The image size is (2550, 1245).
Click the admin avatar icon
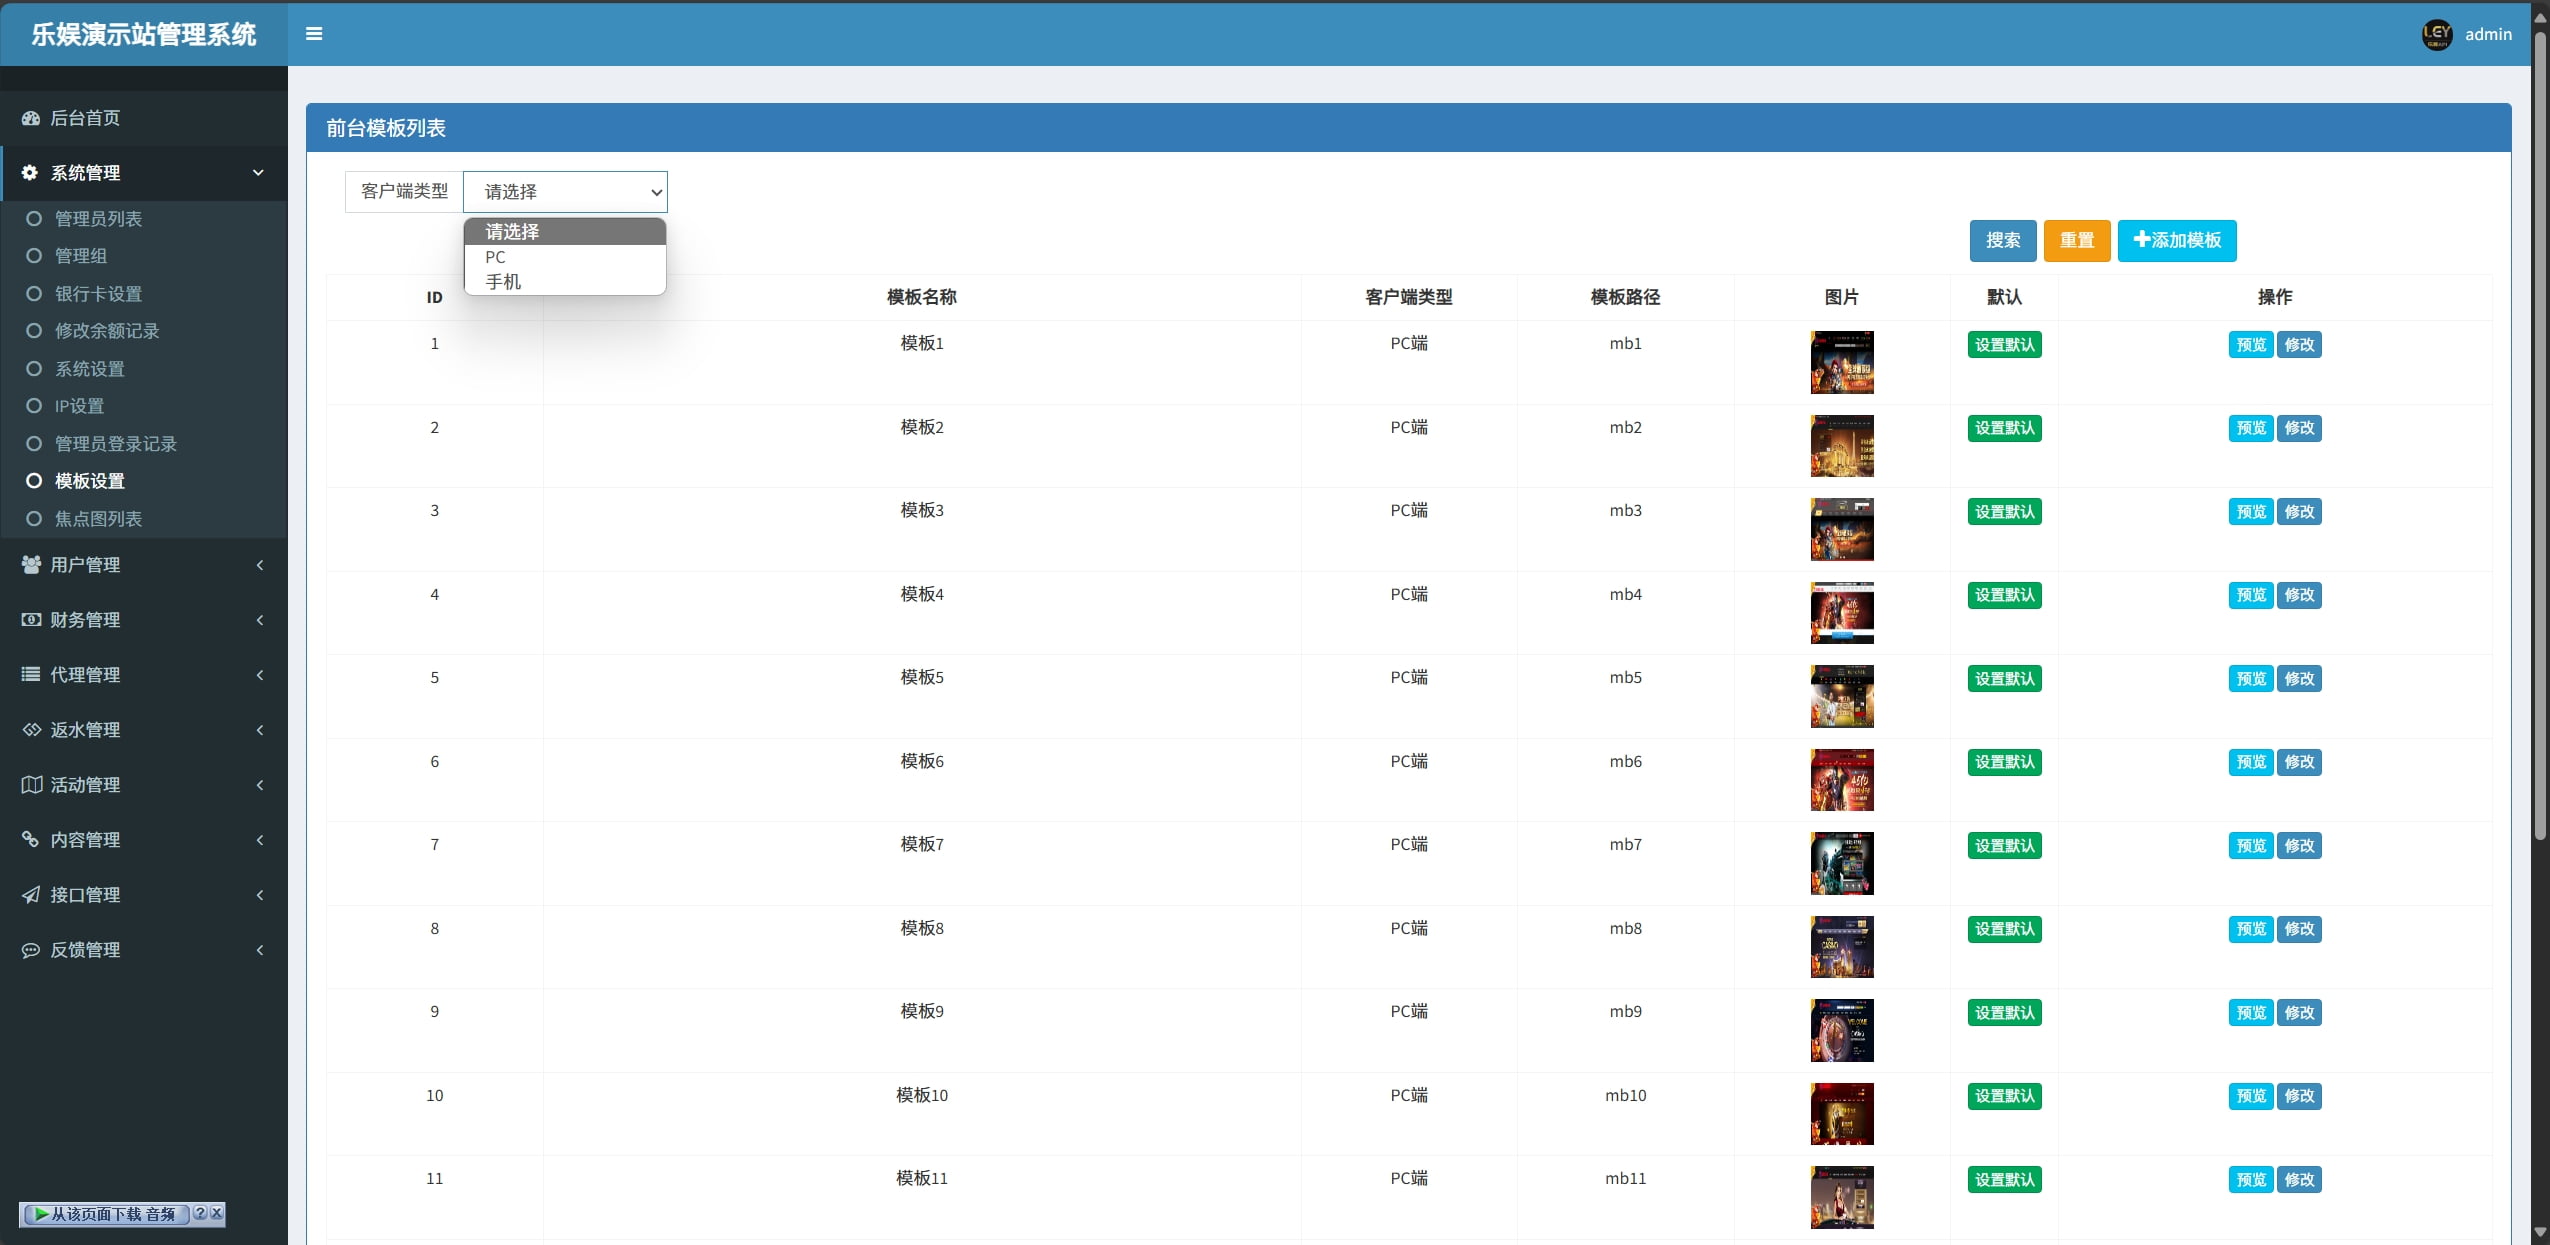[2436, 34]
